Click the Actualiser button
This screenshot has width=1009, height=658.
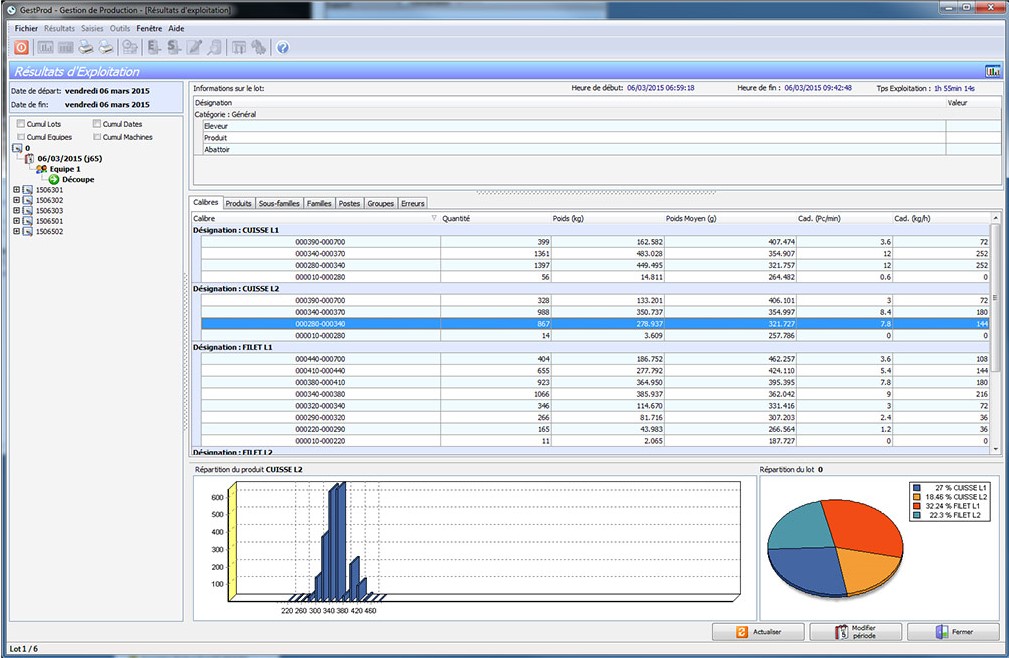[x=757, y=632]
